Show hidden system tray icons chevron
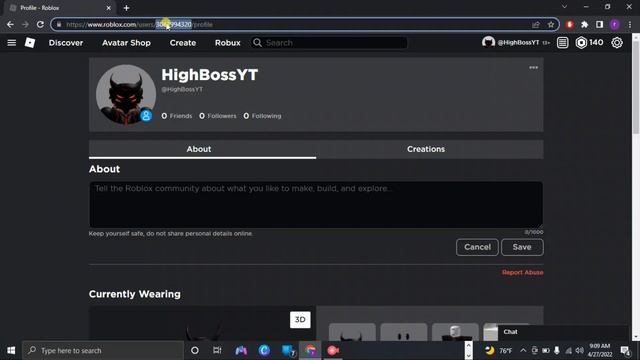 (523, 350)
